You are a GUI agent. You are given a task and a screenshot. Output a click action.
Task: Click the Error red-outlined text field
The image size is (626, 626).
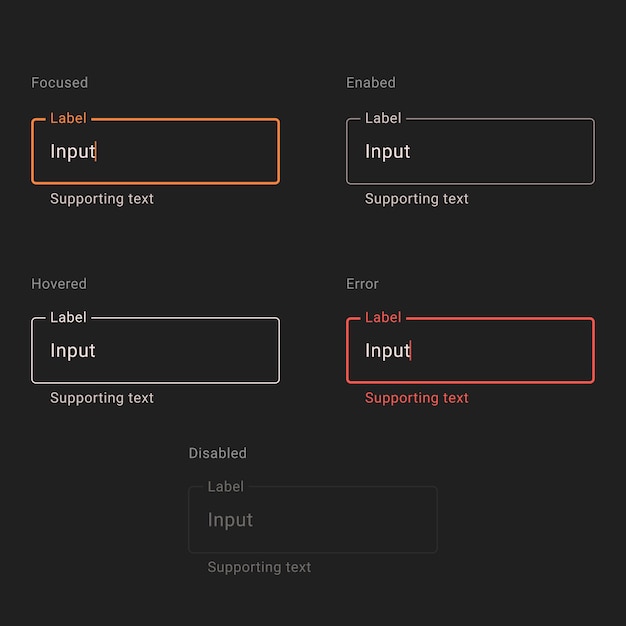(470, 351)
